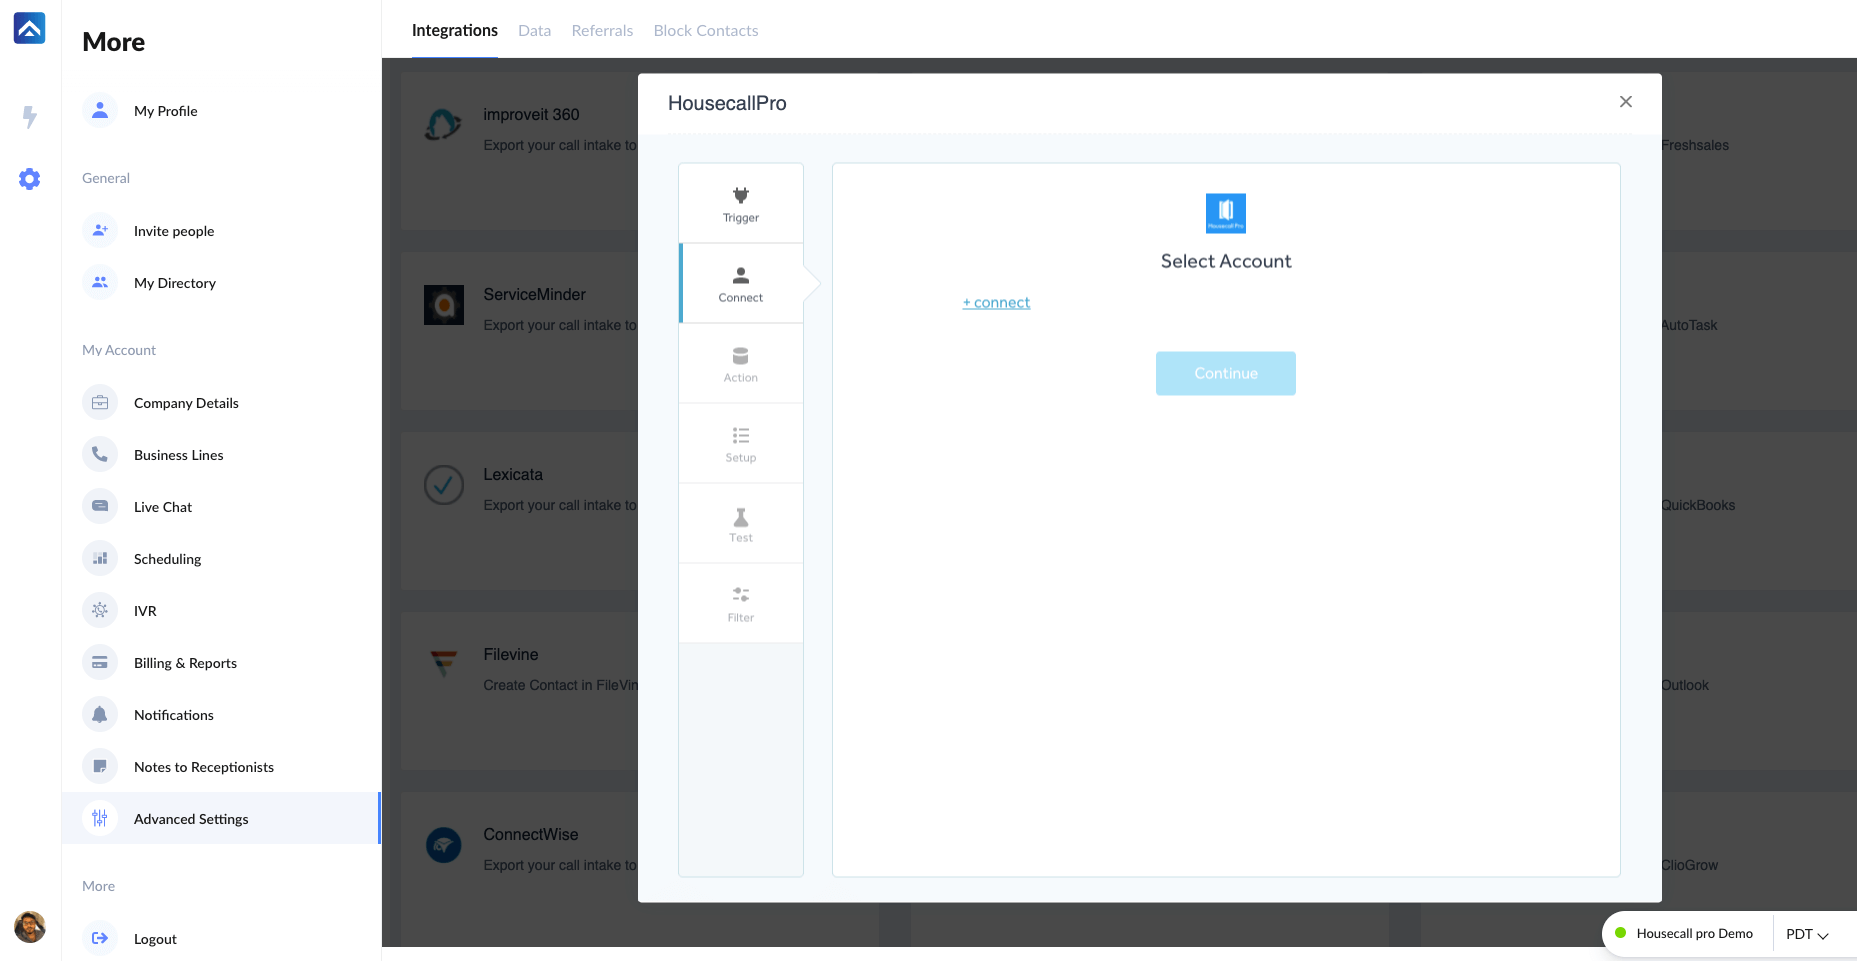Open Notes to Receptionists
The image size is (1857, 961).
pos(204,767)
